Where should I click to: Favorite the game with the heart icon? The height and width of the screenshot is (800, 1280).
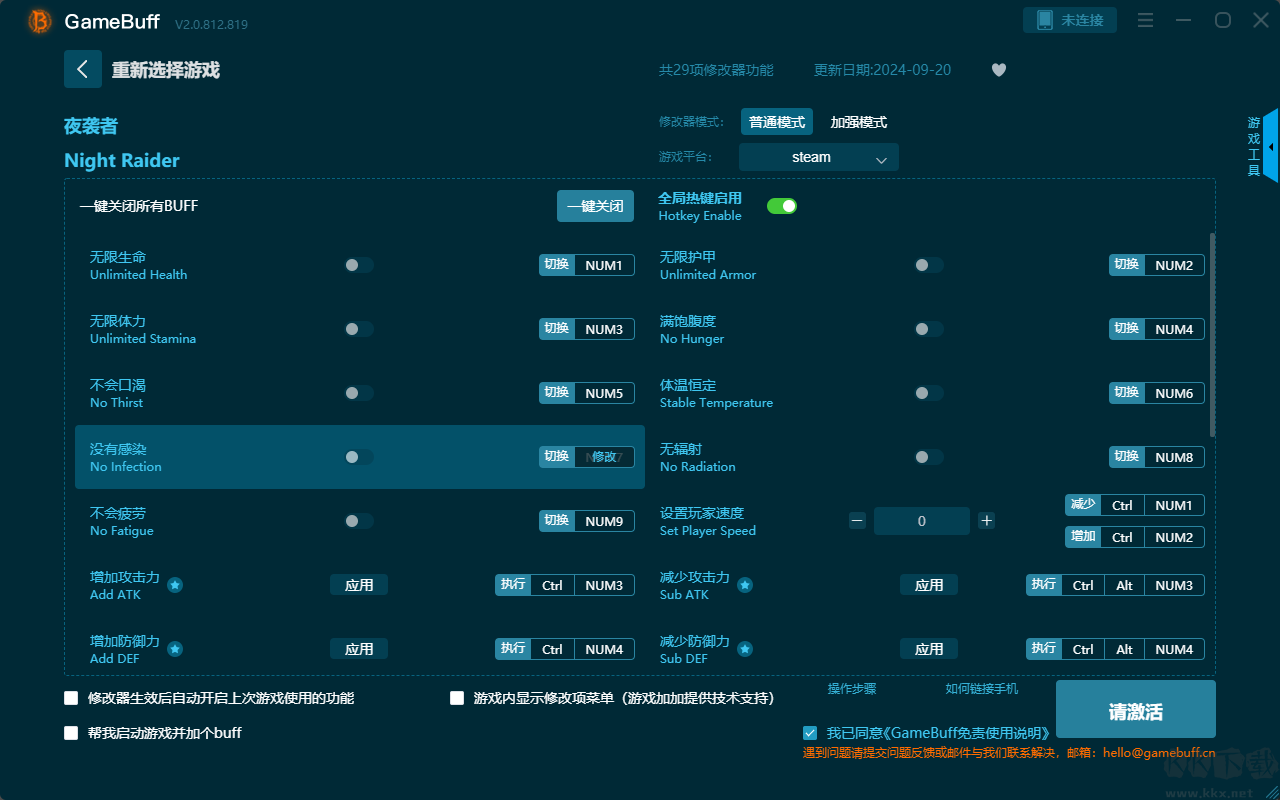[999, 70]
